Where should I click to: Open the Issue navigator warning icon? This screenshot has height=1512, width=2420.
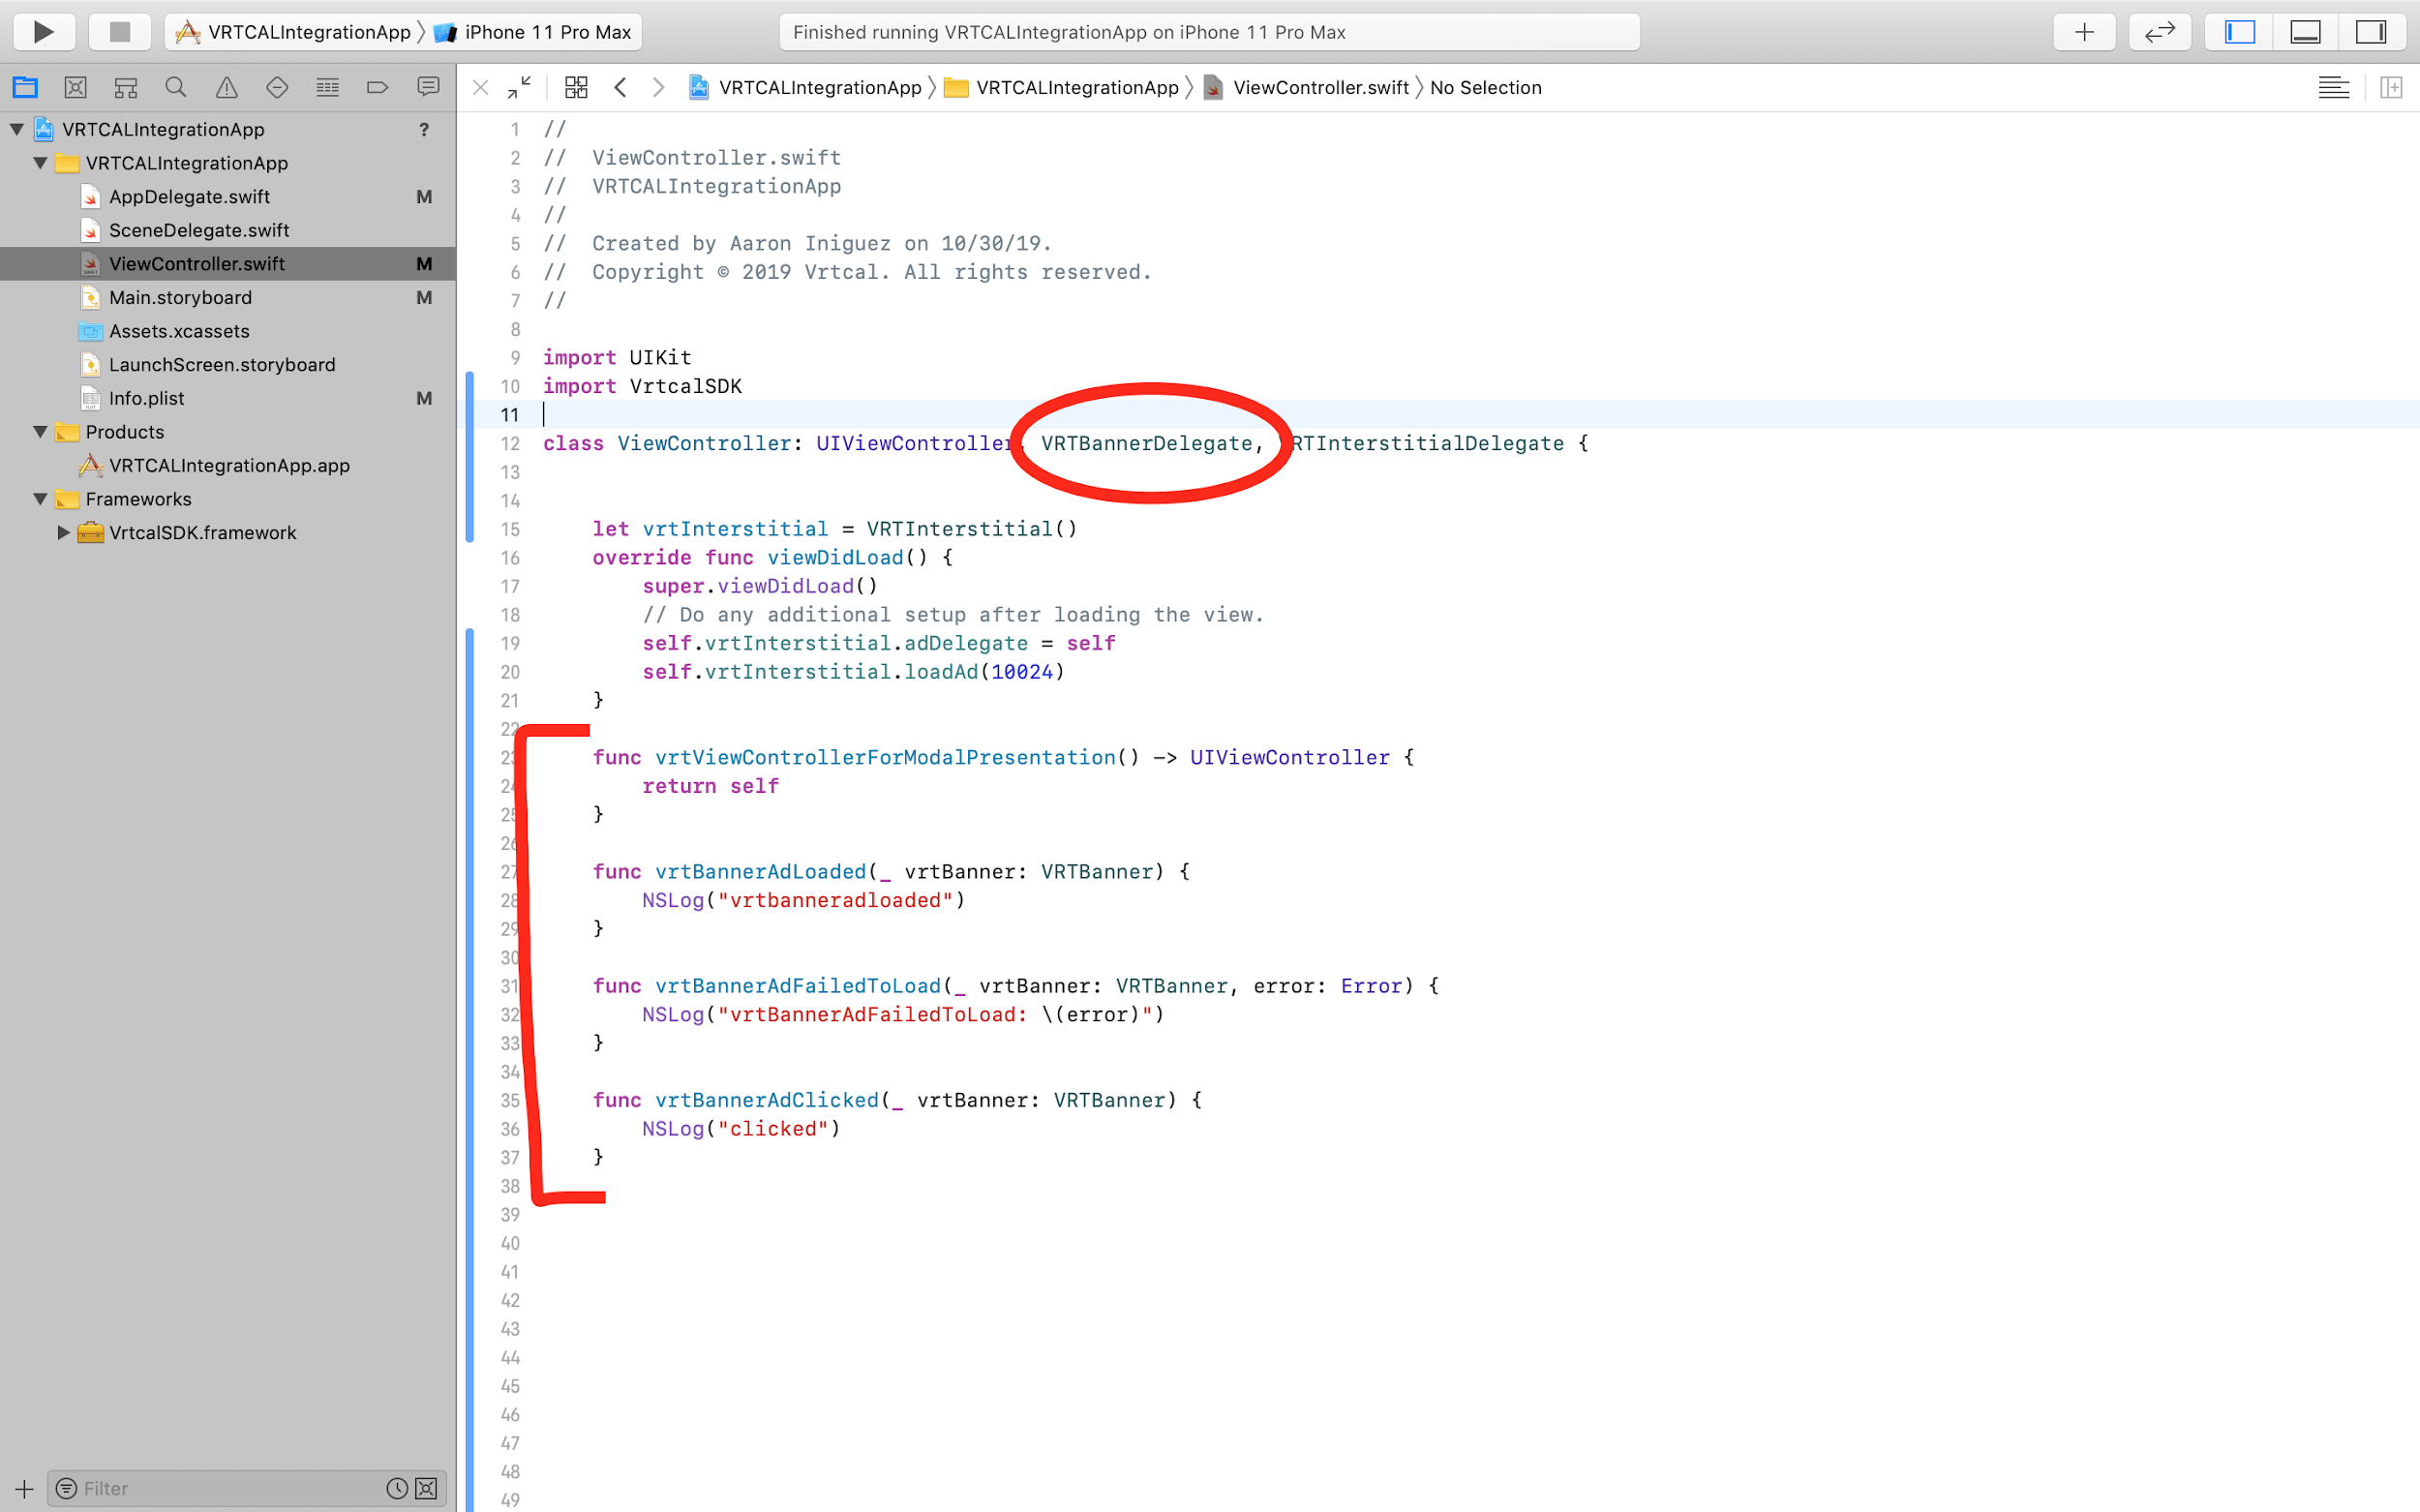pyautogui.click(x=227, y=88)
